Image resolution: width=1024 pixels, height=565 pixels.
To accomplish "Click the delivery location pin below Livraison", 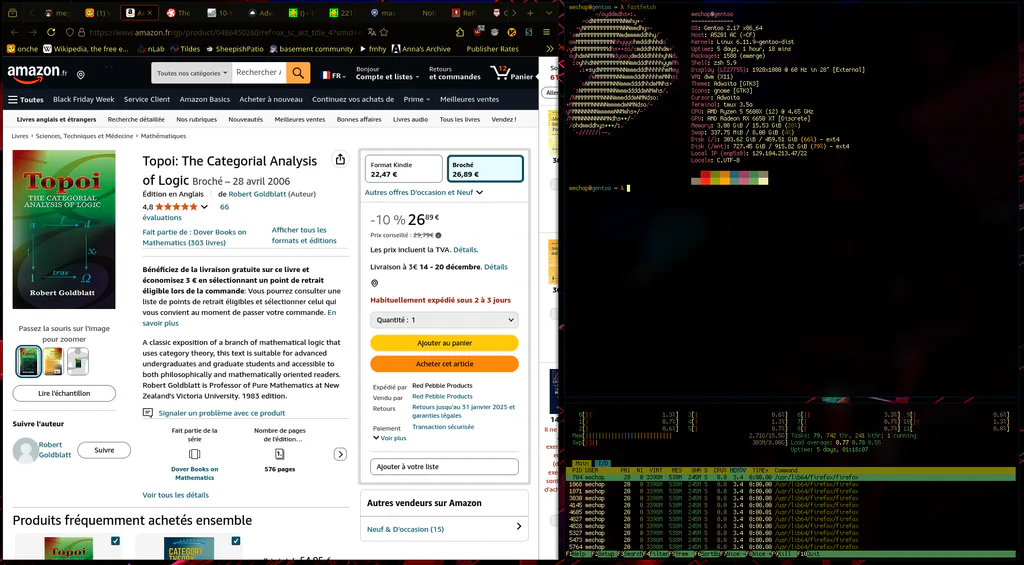I will click(x=374, y=283).
